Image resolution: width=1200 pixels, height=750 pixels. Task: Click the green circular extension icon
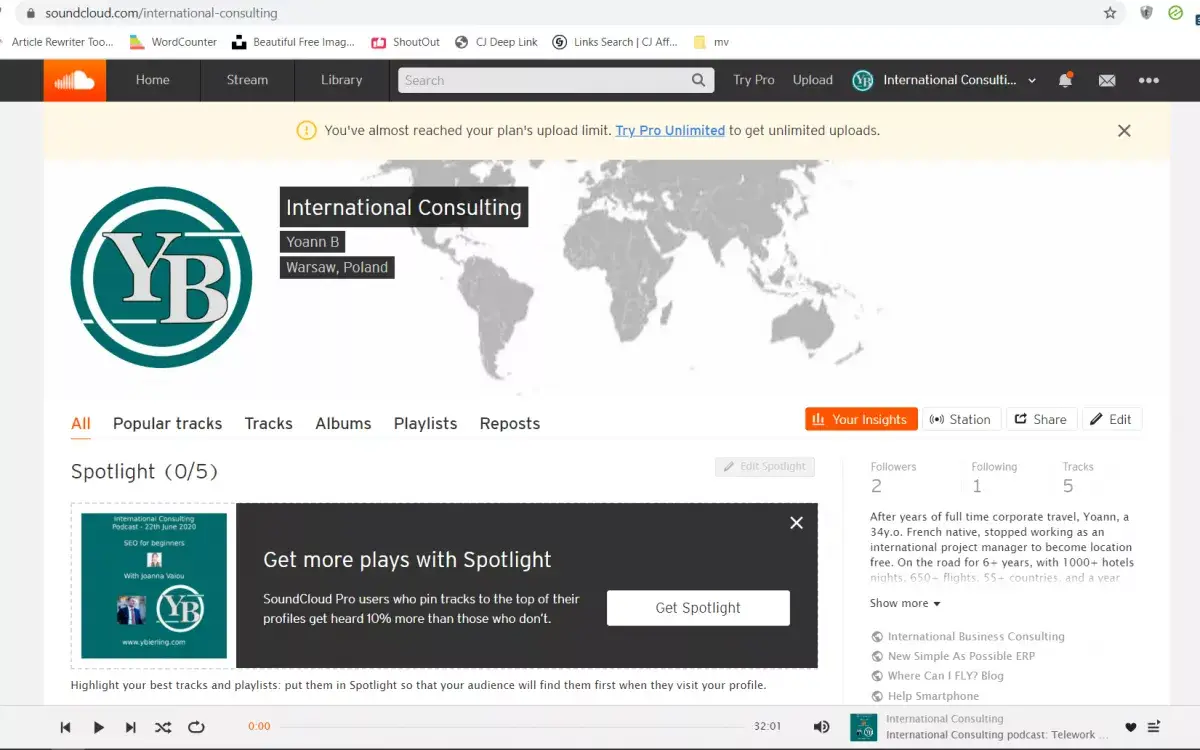[1177, 13]
